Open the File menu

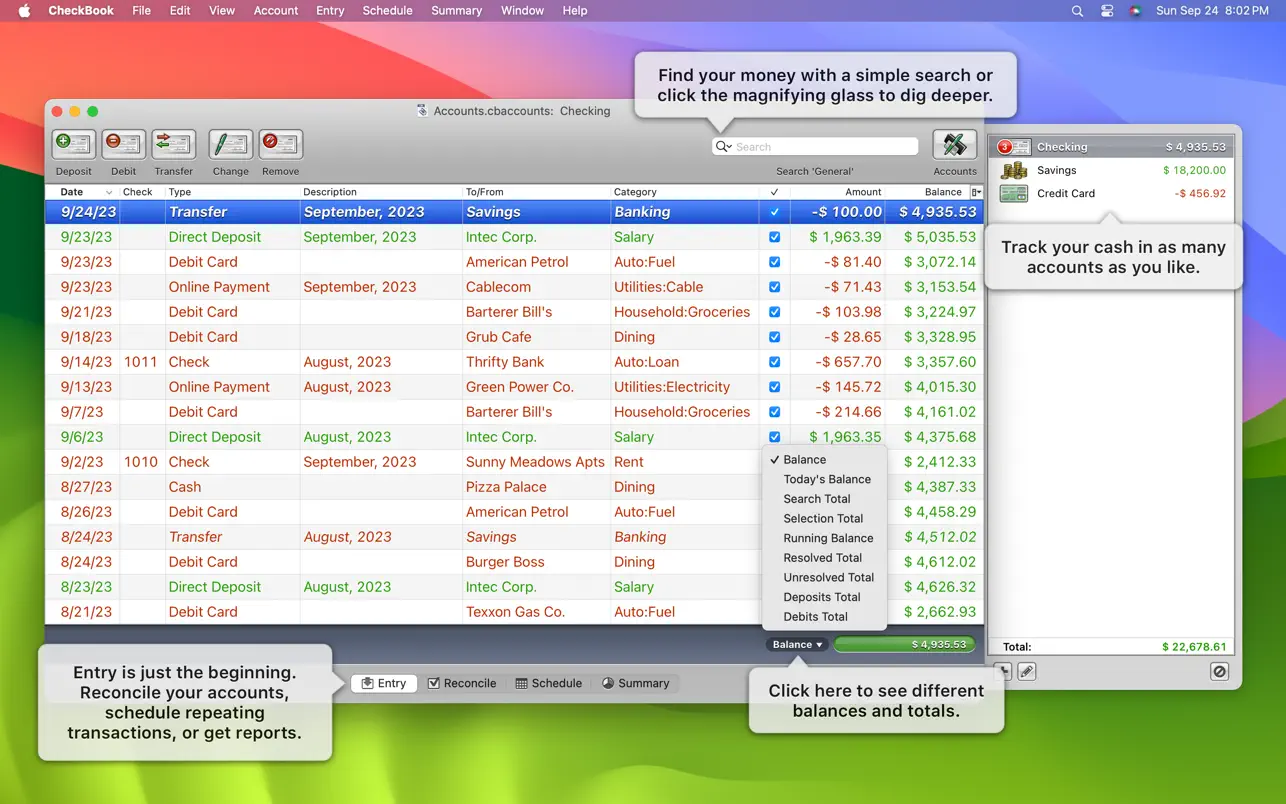[x=142, y=10]
